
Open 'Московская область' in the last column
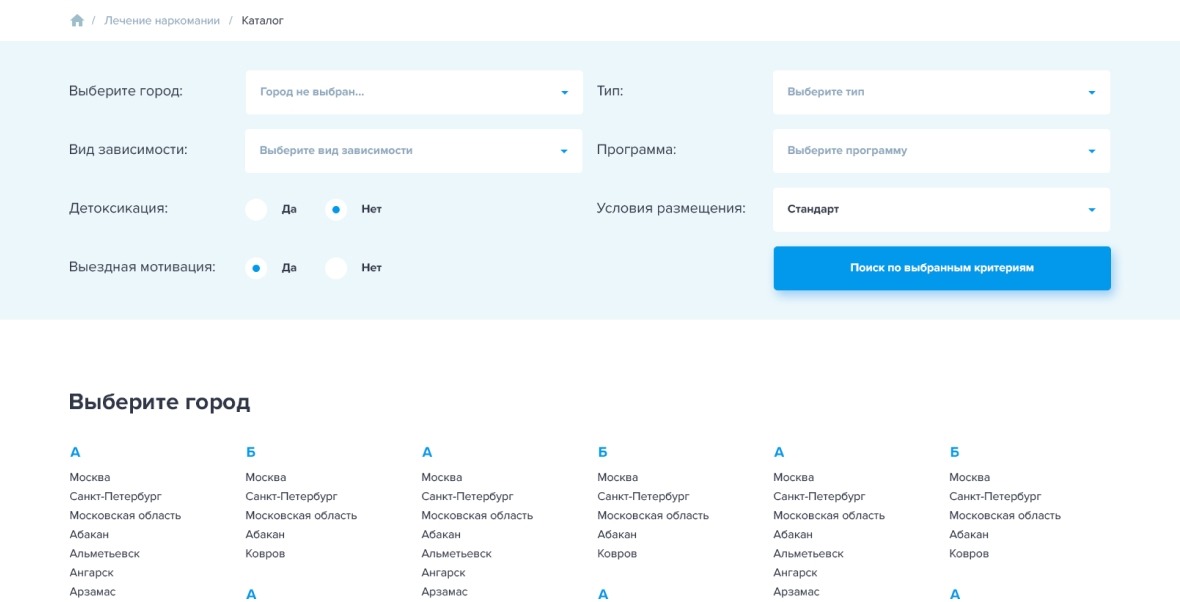point(1005,516)
